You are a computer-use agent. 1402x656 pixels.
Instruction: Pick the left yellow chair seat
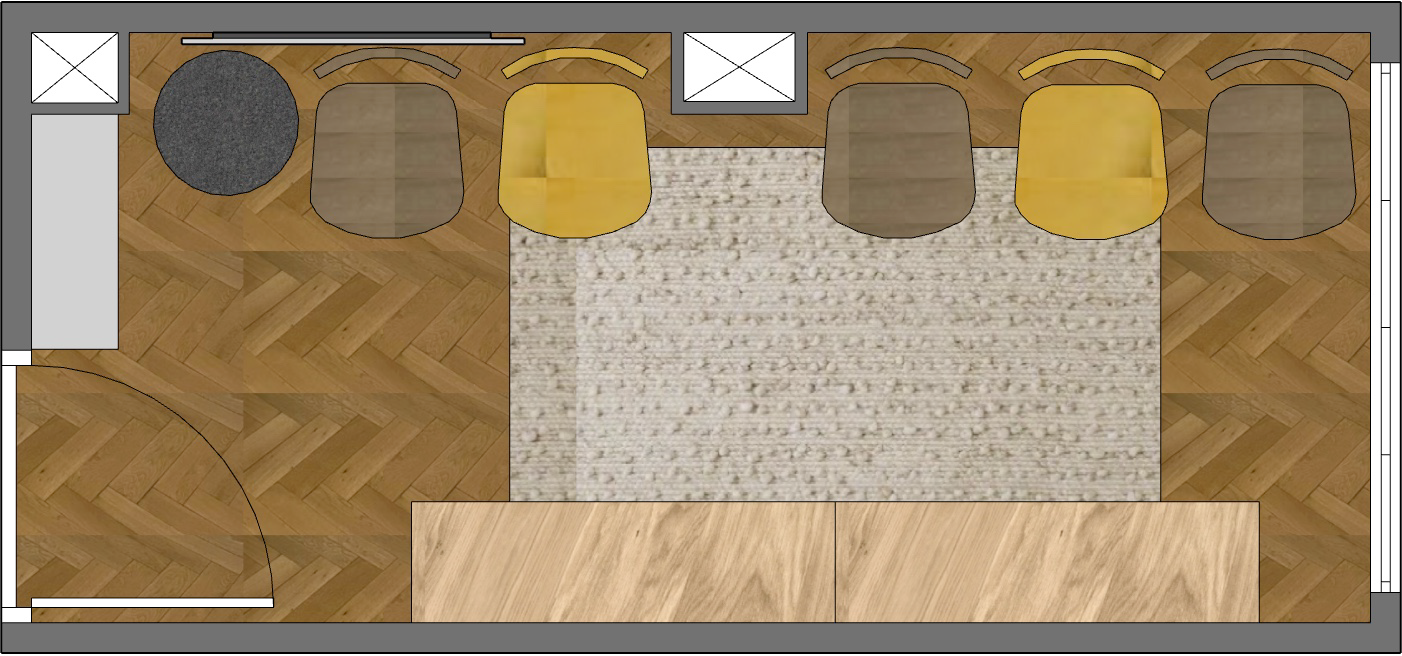click(x=573, y=160)
